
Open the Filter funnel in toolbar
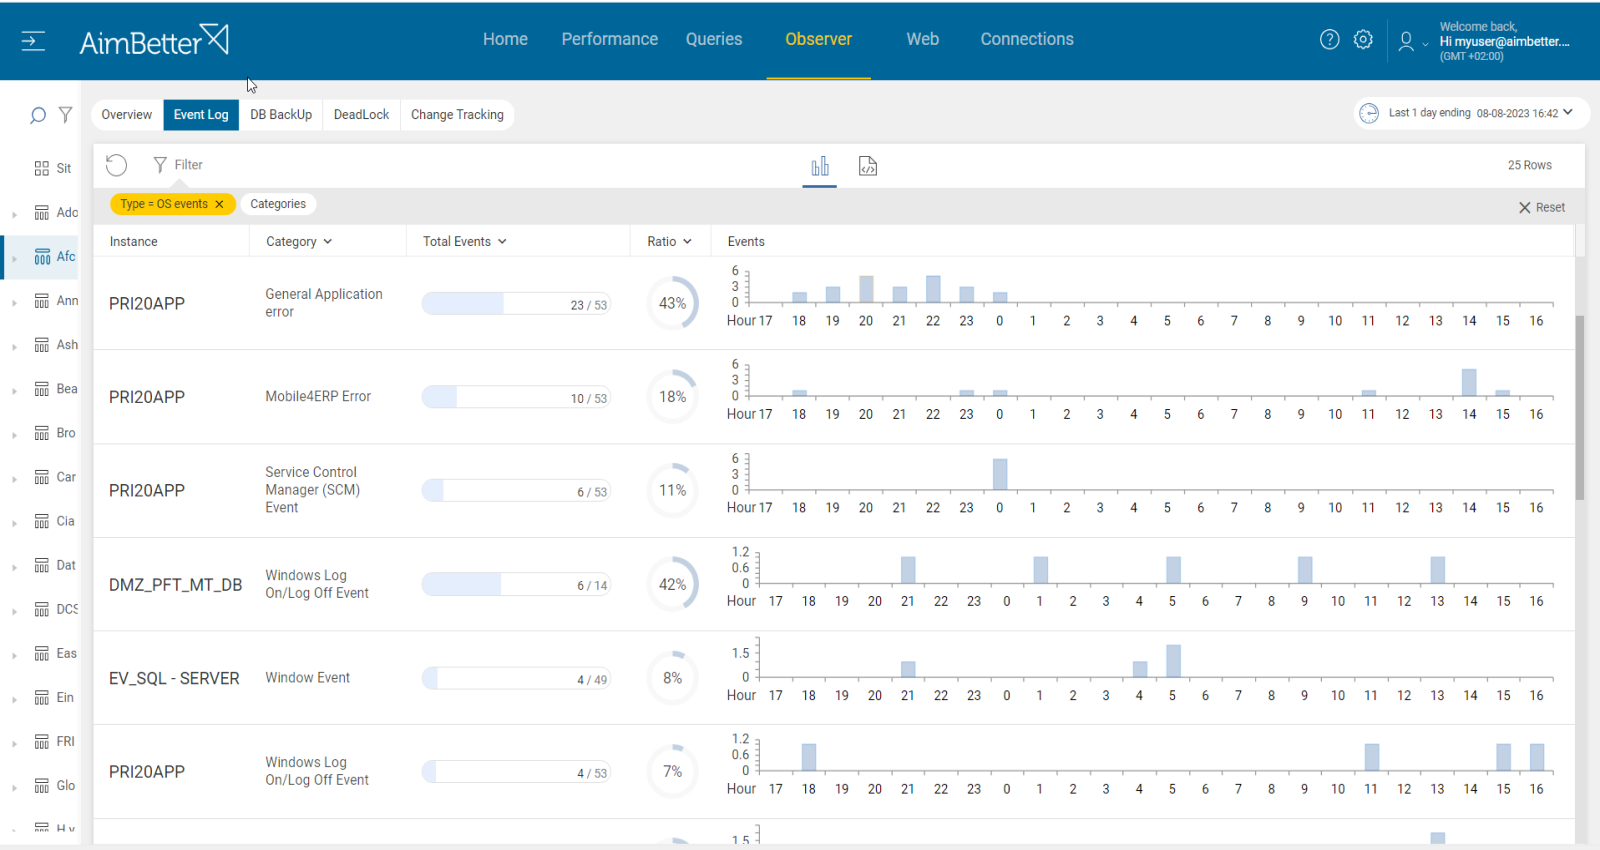pos(177,165)
